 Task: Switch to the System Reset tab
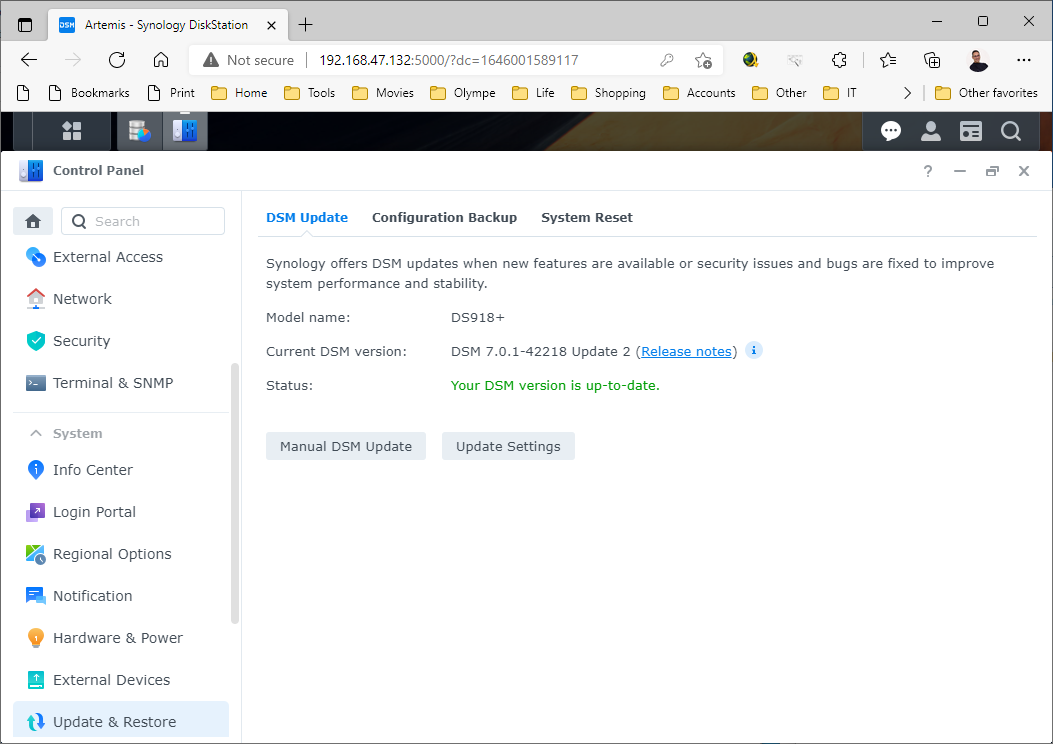[x=587, y=218]
